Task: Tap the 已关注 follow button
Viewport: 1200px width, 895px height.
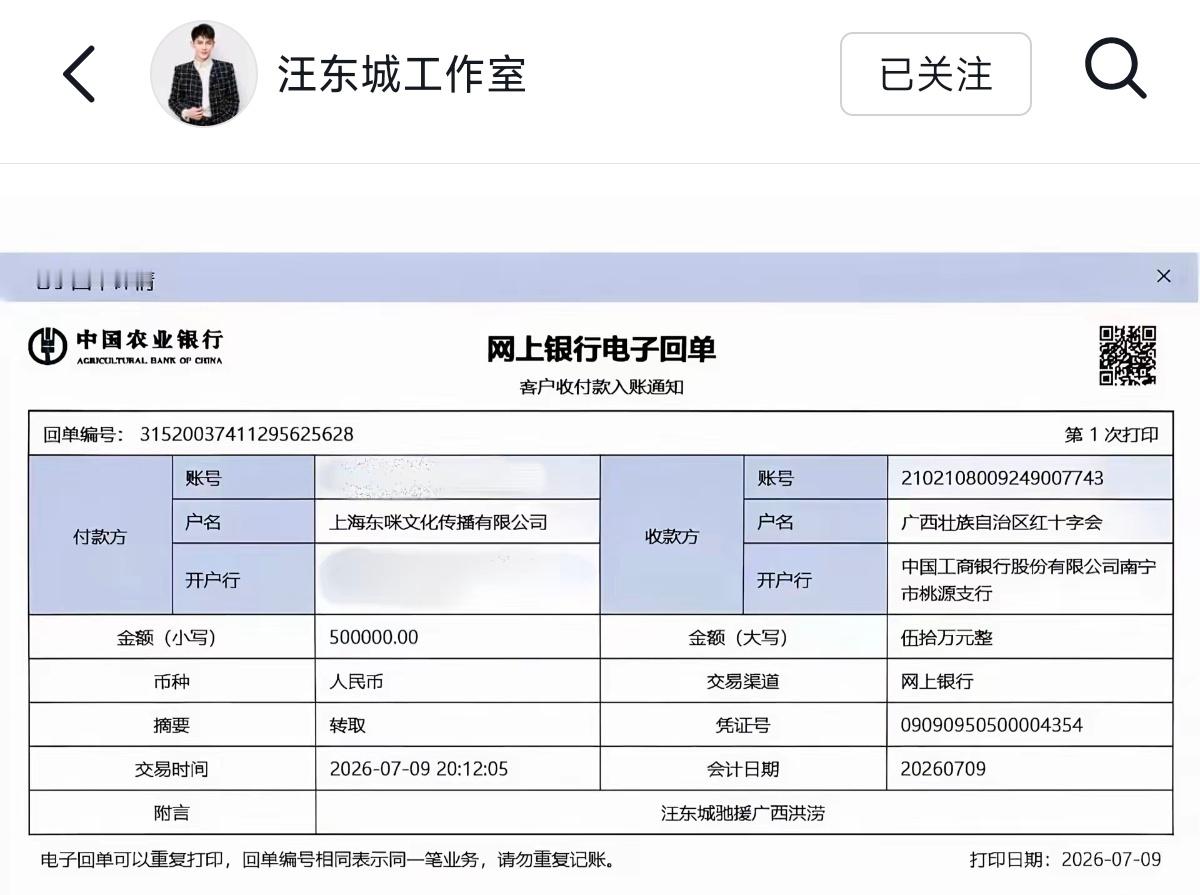Action: pos(935,74)
